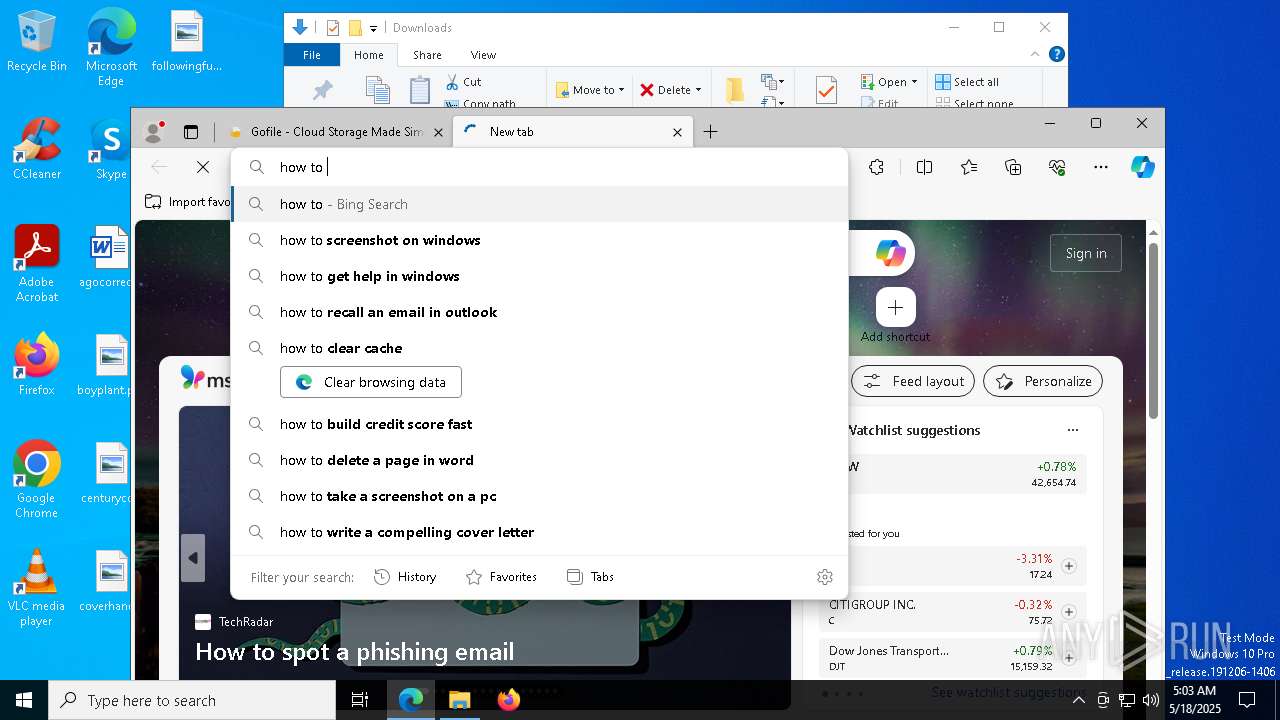Click the Edge profile avatar icon
Viewport: 1280px width, 720px height.
click(x=154, y=132)
